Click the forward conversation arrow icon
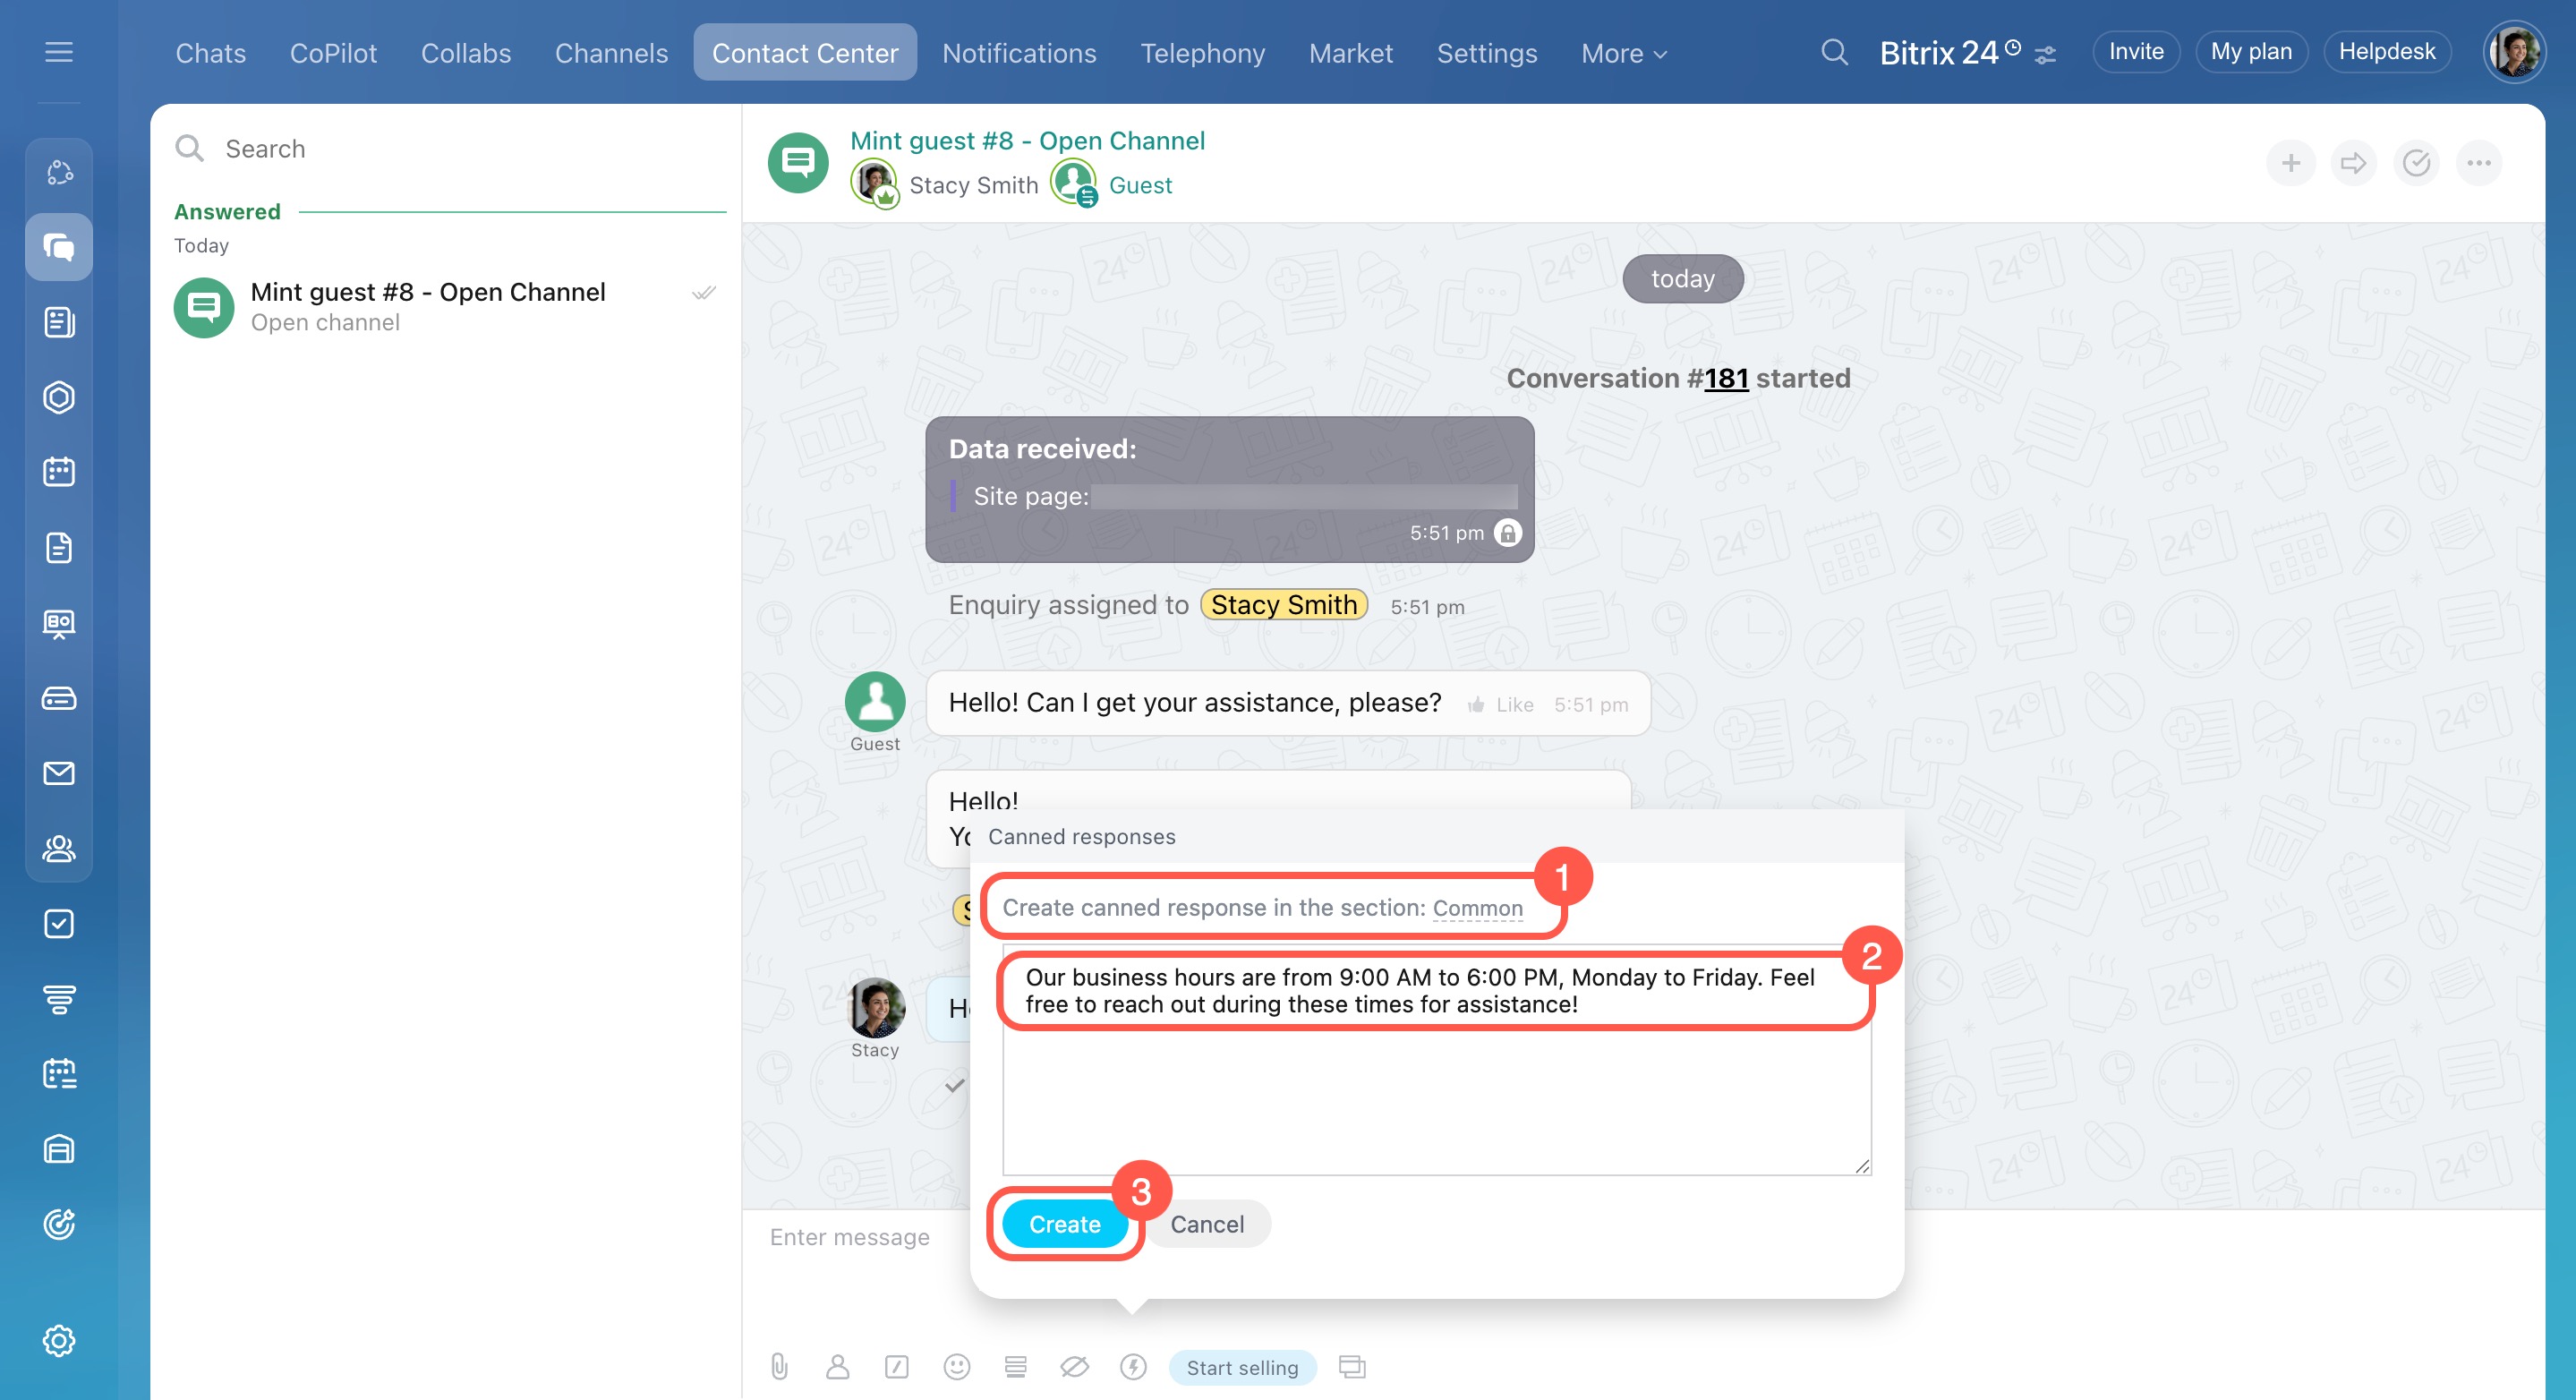Screen dimensions: 2576x1400 point(2353,163)
